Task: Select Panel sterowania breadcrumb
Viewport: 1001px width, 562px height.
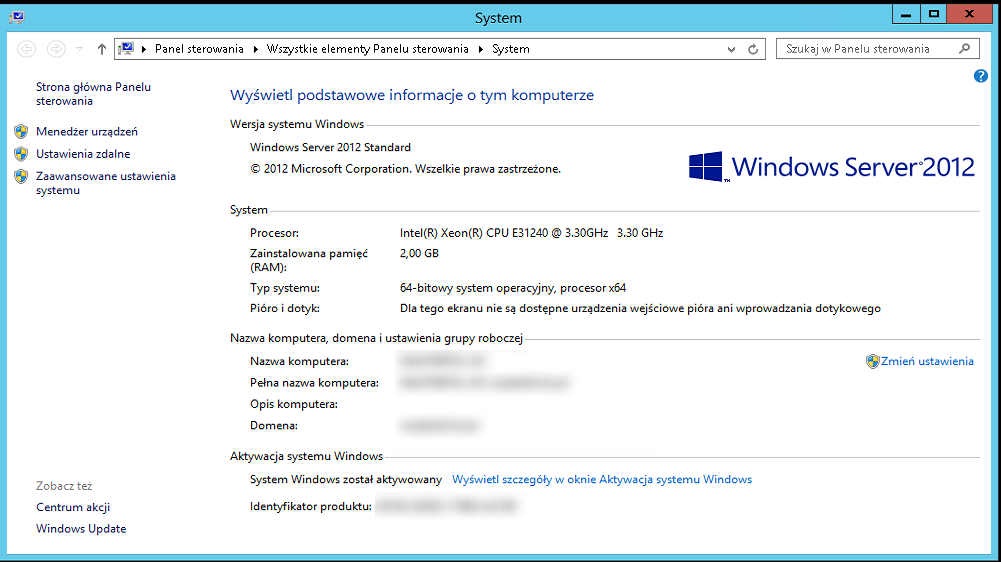Action: [x=199, y=49]
